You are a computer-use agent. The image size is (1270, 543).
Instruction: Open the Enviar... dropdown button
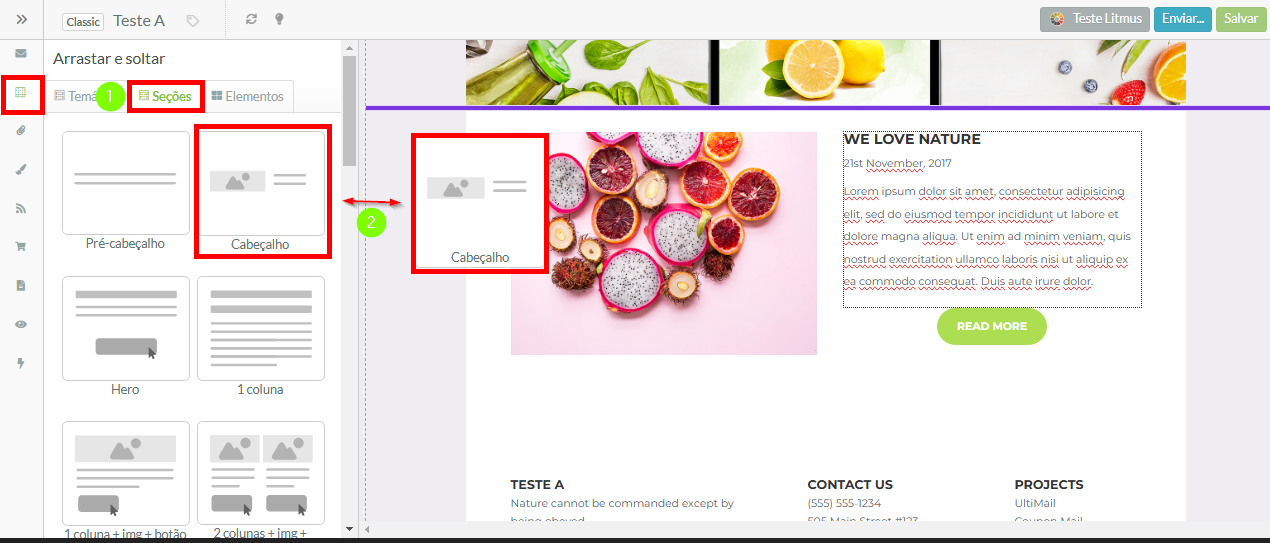(x=1183, y=19)
